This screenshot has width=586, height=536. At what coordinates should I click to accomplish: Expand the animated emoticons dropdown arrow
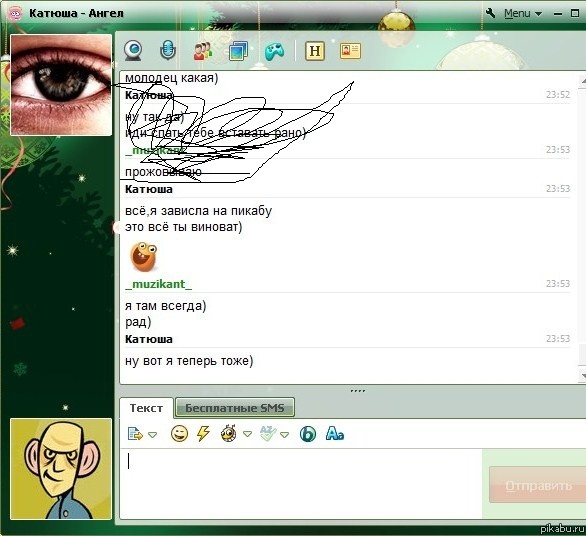click(247, 434)
